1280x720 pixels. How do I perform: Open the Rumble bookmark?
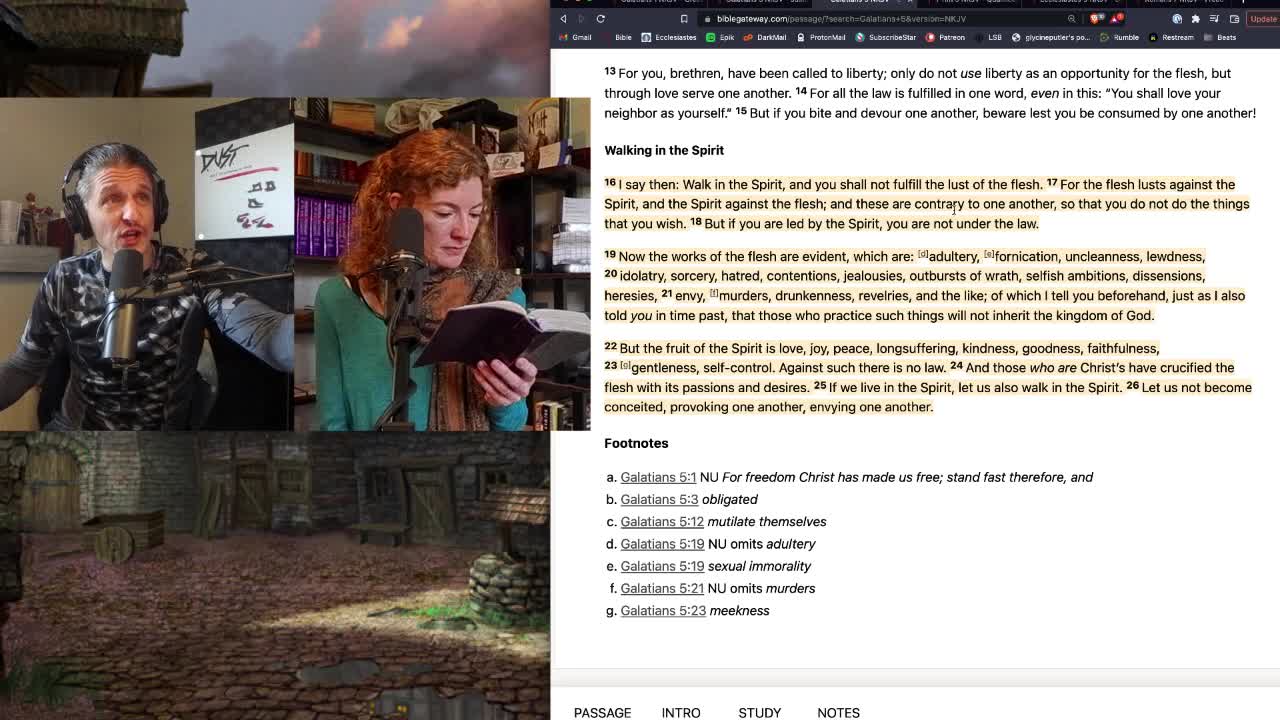coord(1121,38)
